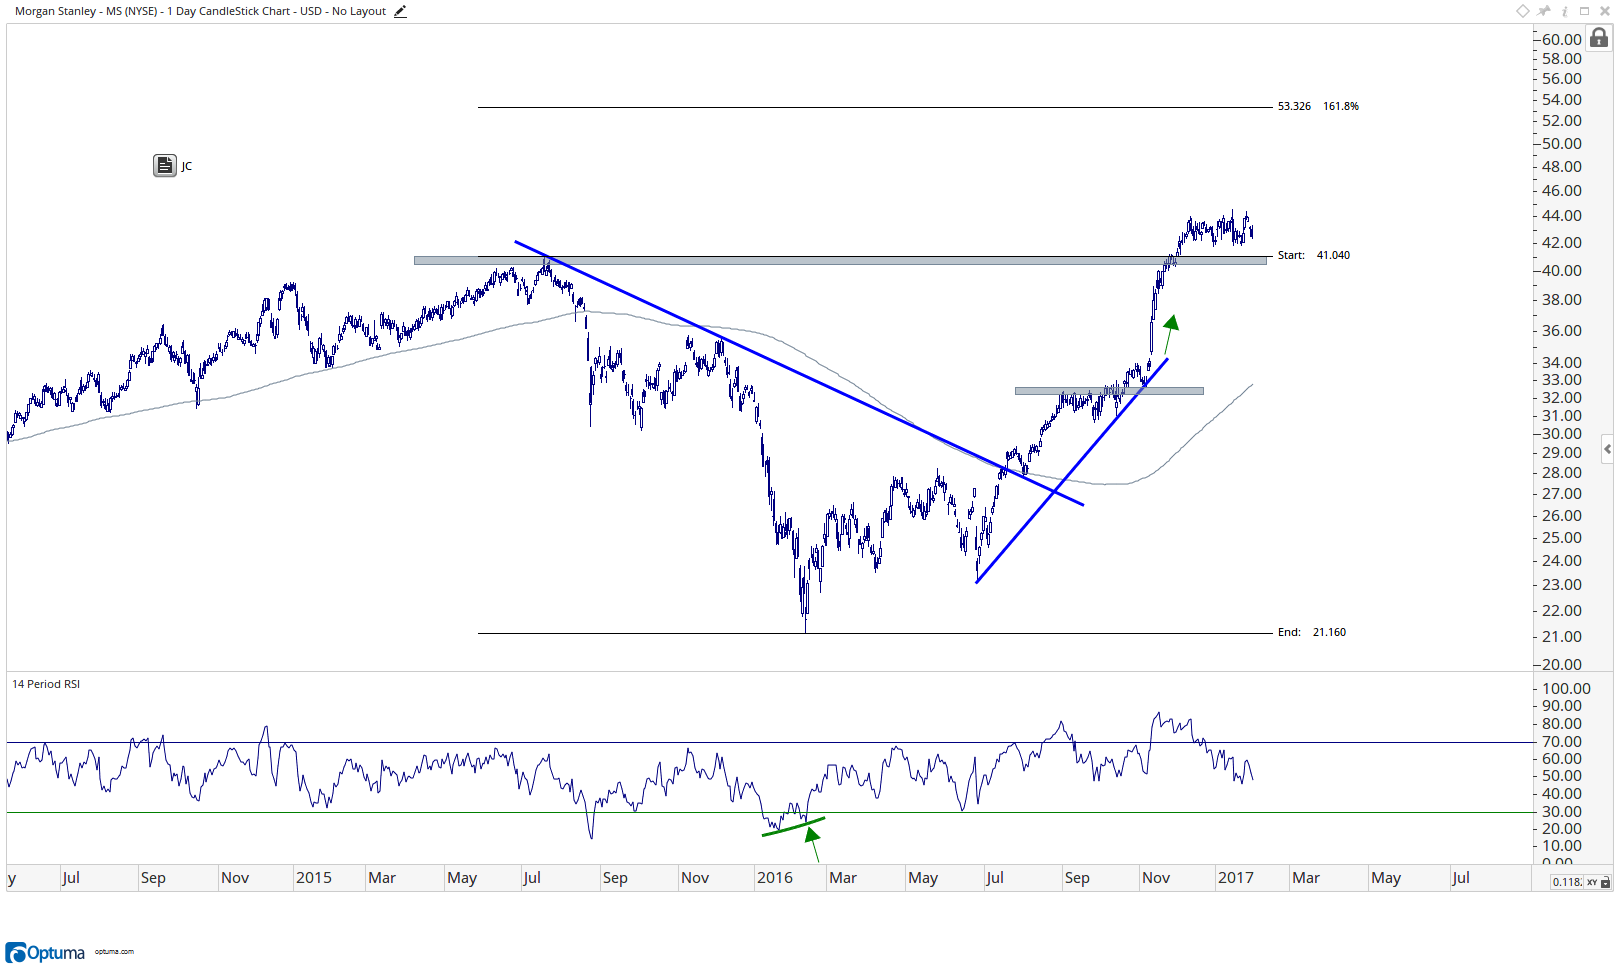Viewport: 1620px width, 967px height.
Task: Expand the side panel with the arrow tab
Action: (1607, 449)
